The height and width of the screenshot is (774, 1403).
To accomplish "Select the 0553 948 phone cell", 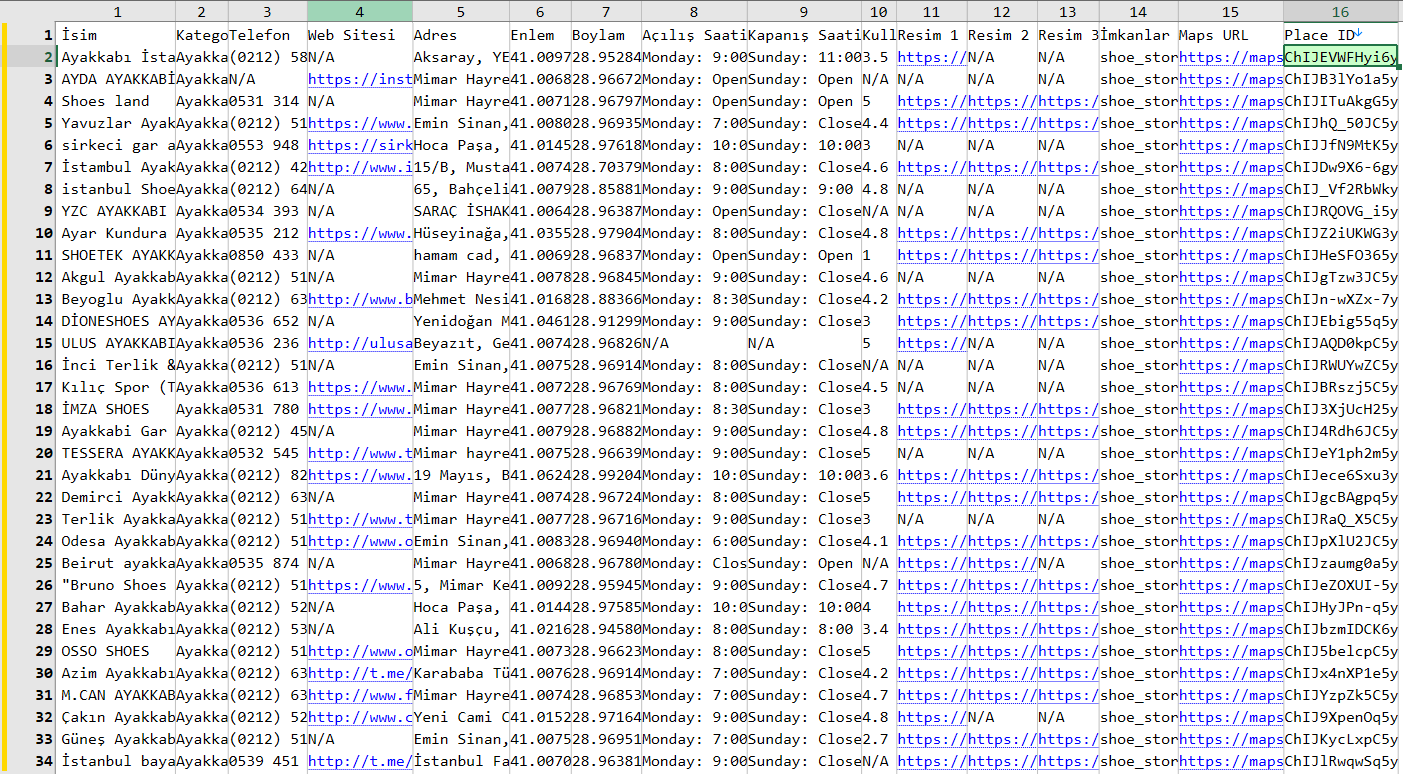I will click(267, 145).
